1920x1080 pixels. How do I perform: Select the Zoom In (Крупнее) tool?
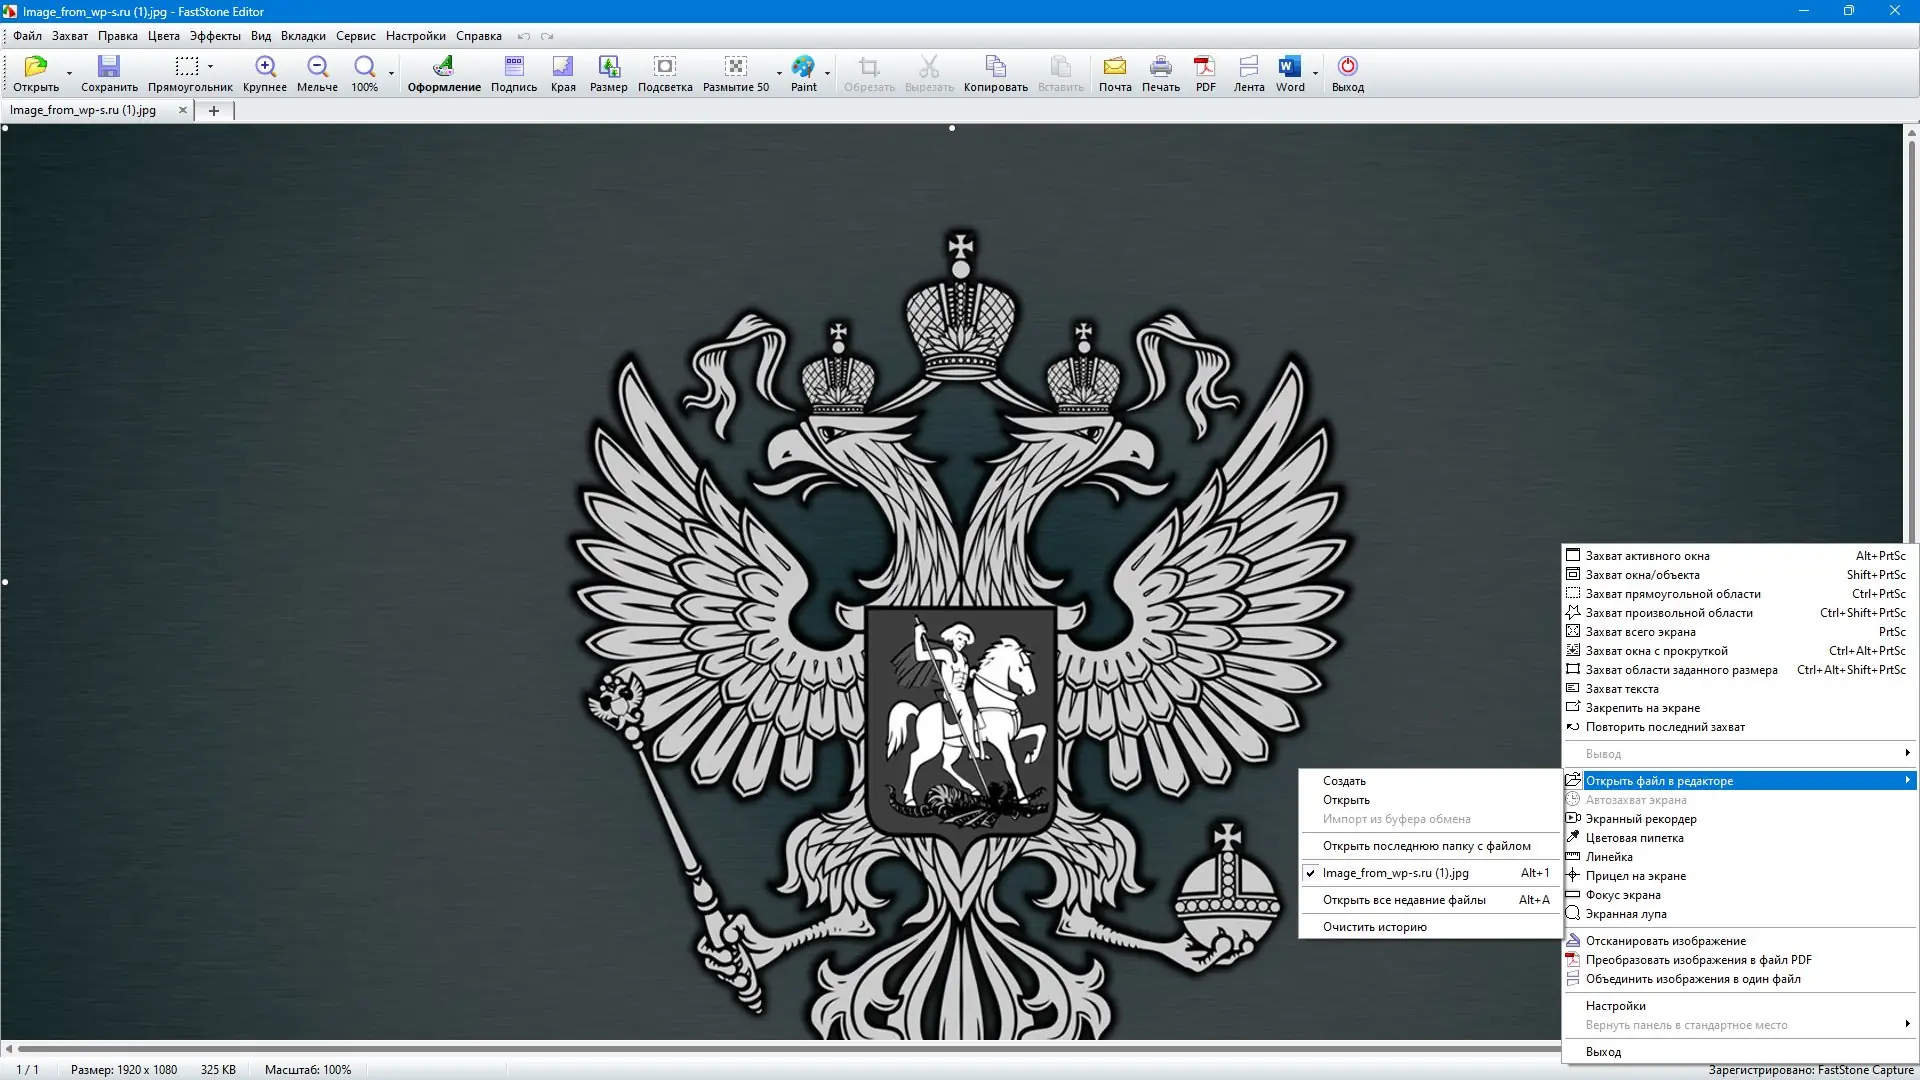click(x=265, y=73)
